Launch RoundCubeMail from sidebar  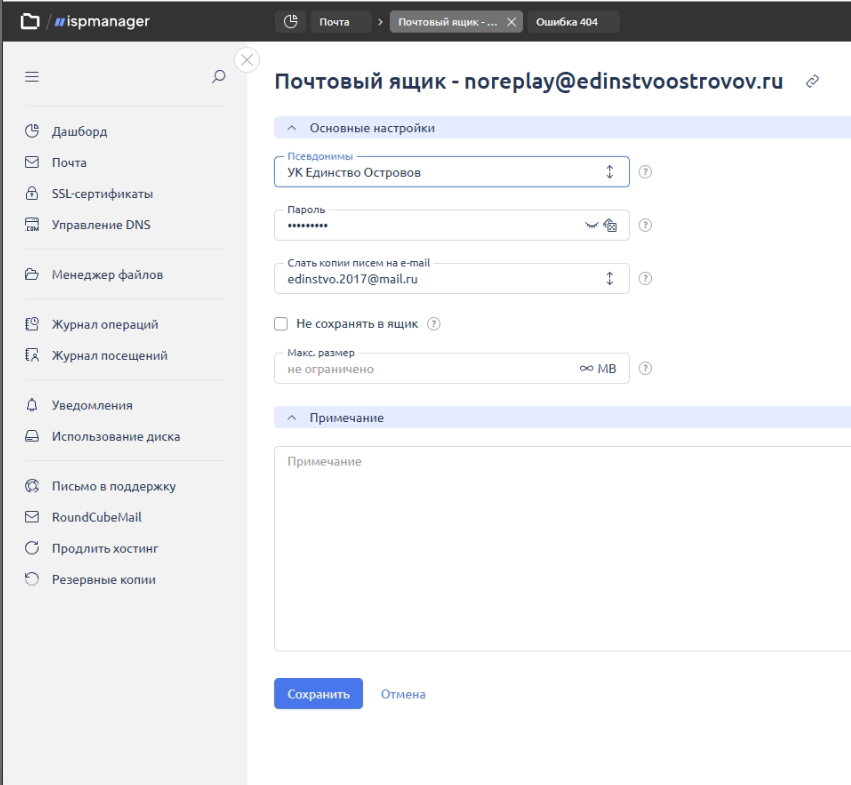(83, 517)
